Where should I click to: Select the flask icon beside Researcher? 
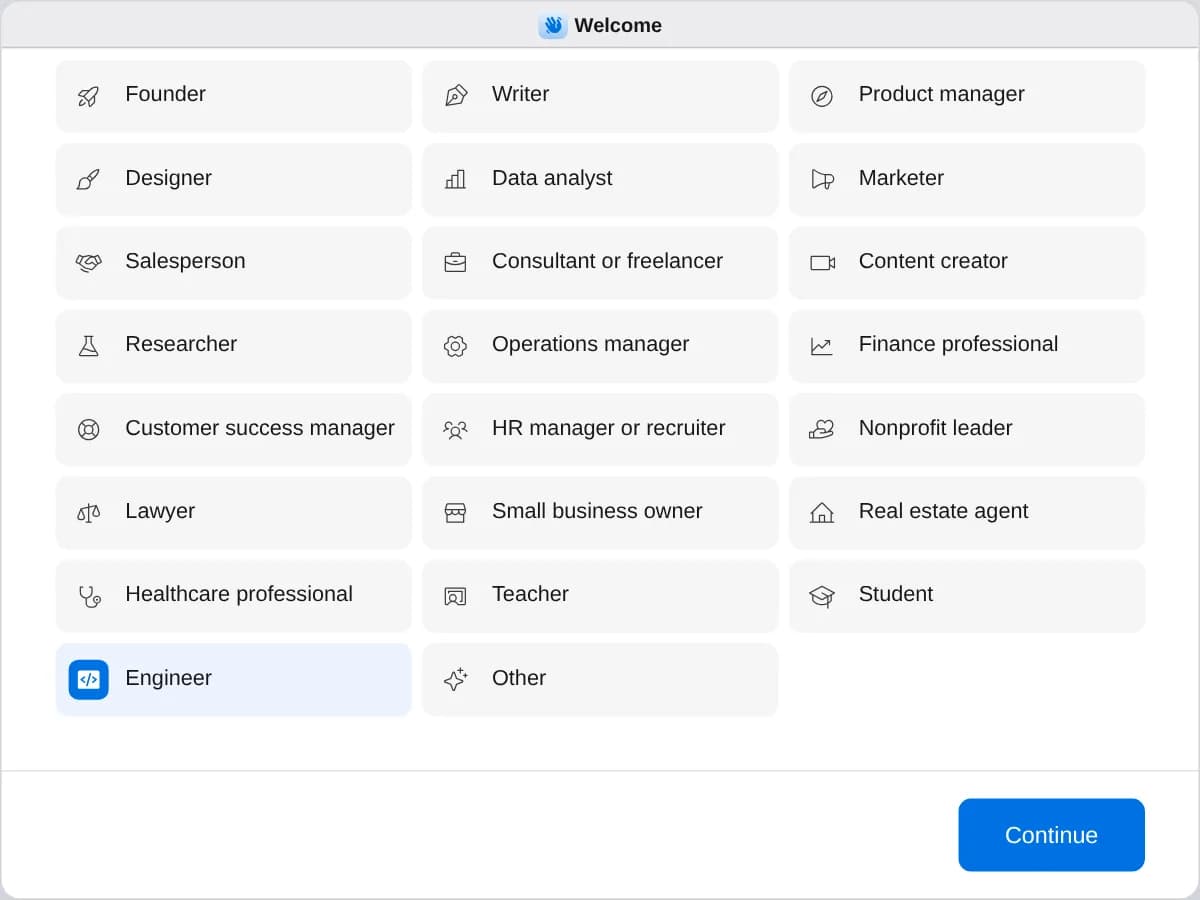point(89,346)
